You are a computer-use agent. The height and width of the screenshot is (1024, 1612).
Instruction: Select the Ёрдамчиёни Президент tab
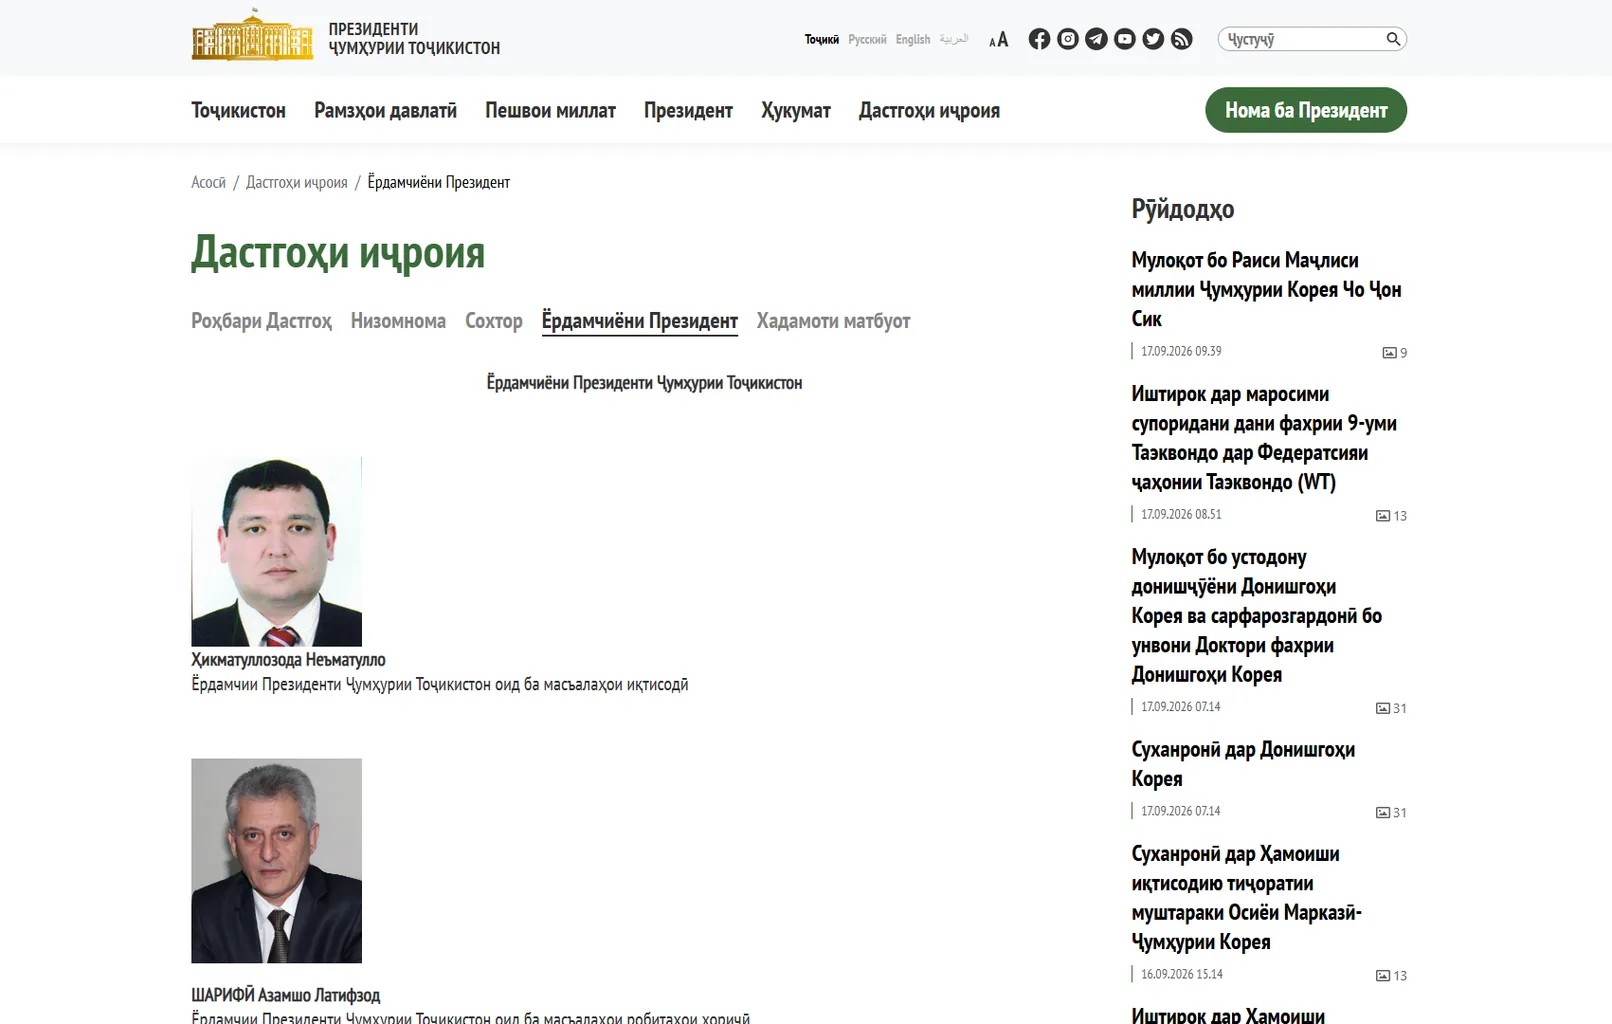tap(640, 321)
